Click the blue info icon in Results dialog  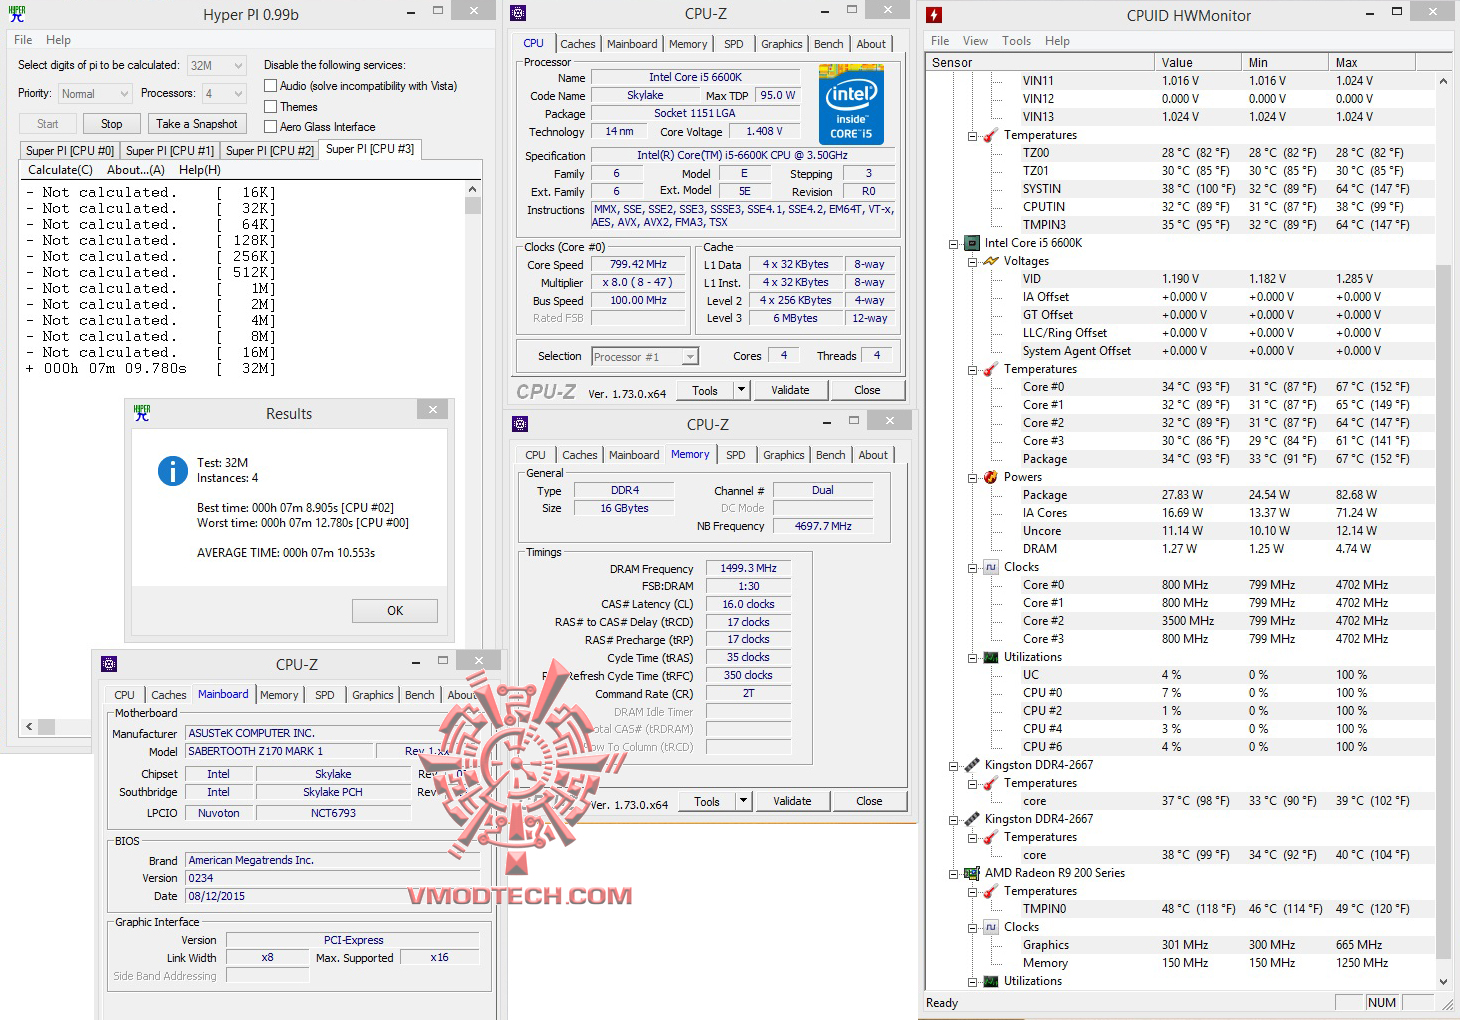173,471
